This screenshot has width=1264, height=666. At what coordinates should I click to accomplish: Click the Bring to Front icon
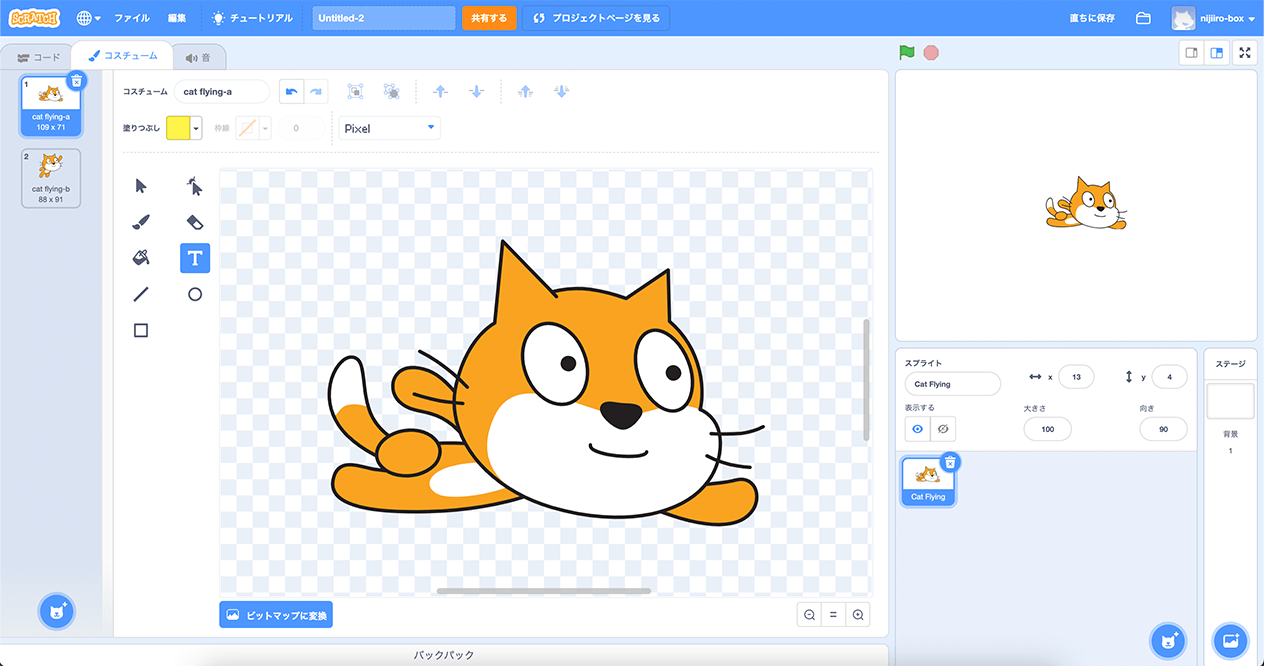[x=525, y=91]
